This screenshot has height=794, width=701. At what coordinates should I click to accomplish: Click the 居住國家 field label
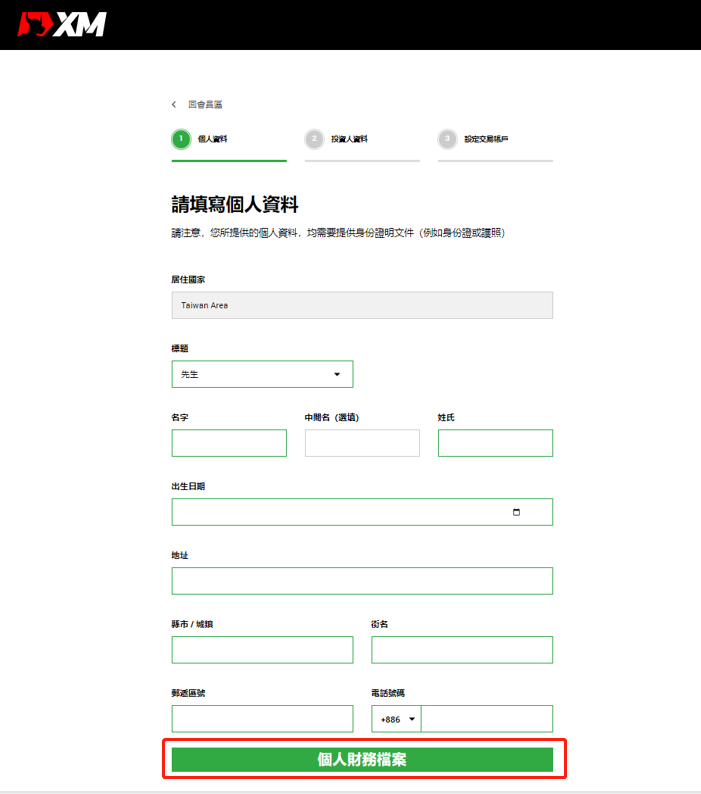coord(188,280)
